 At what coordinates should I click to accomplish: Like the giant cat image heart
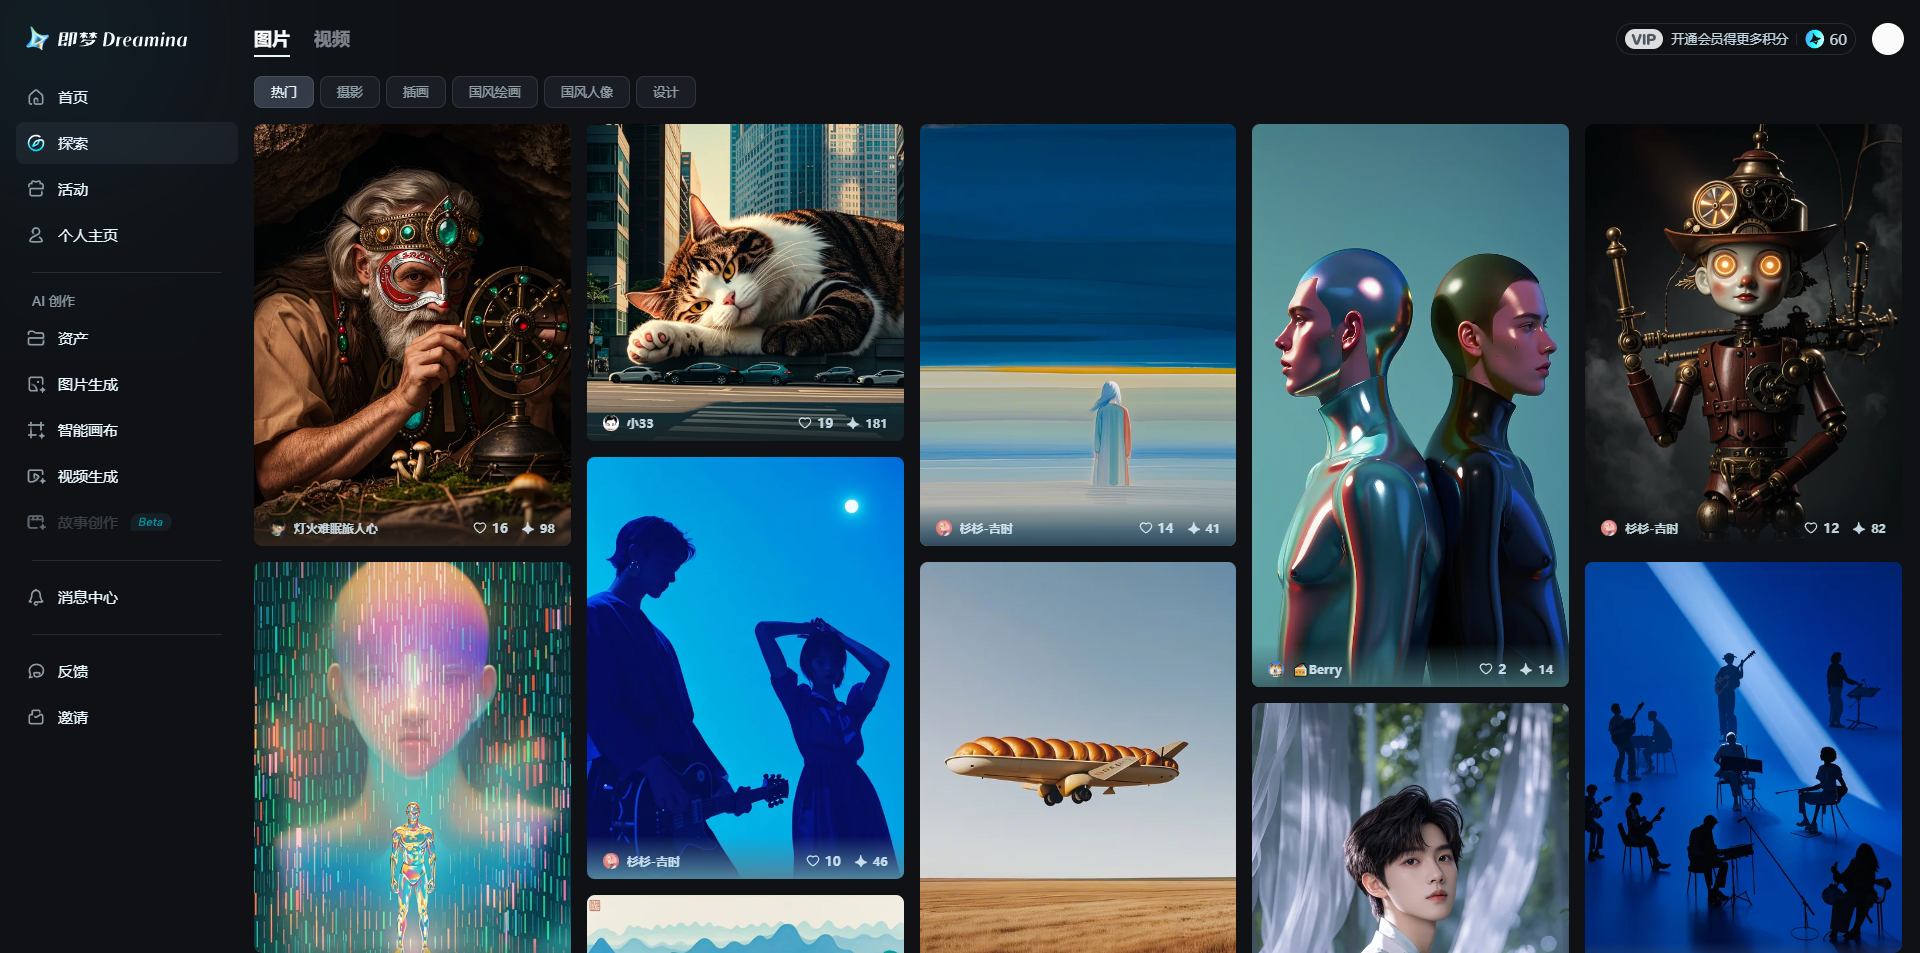[x=805, y=423]
